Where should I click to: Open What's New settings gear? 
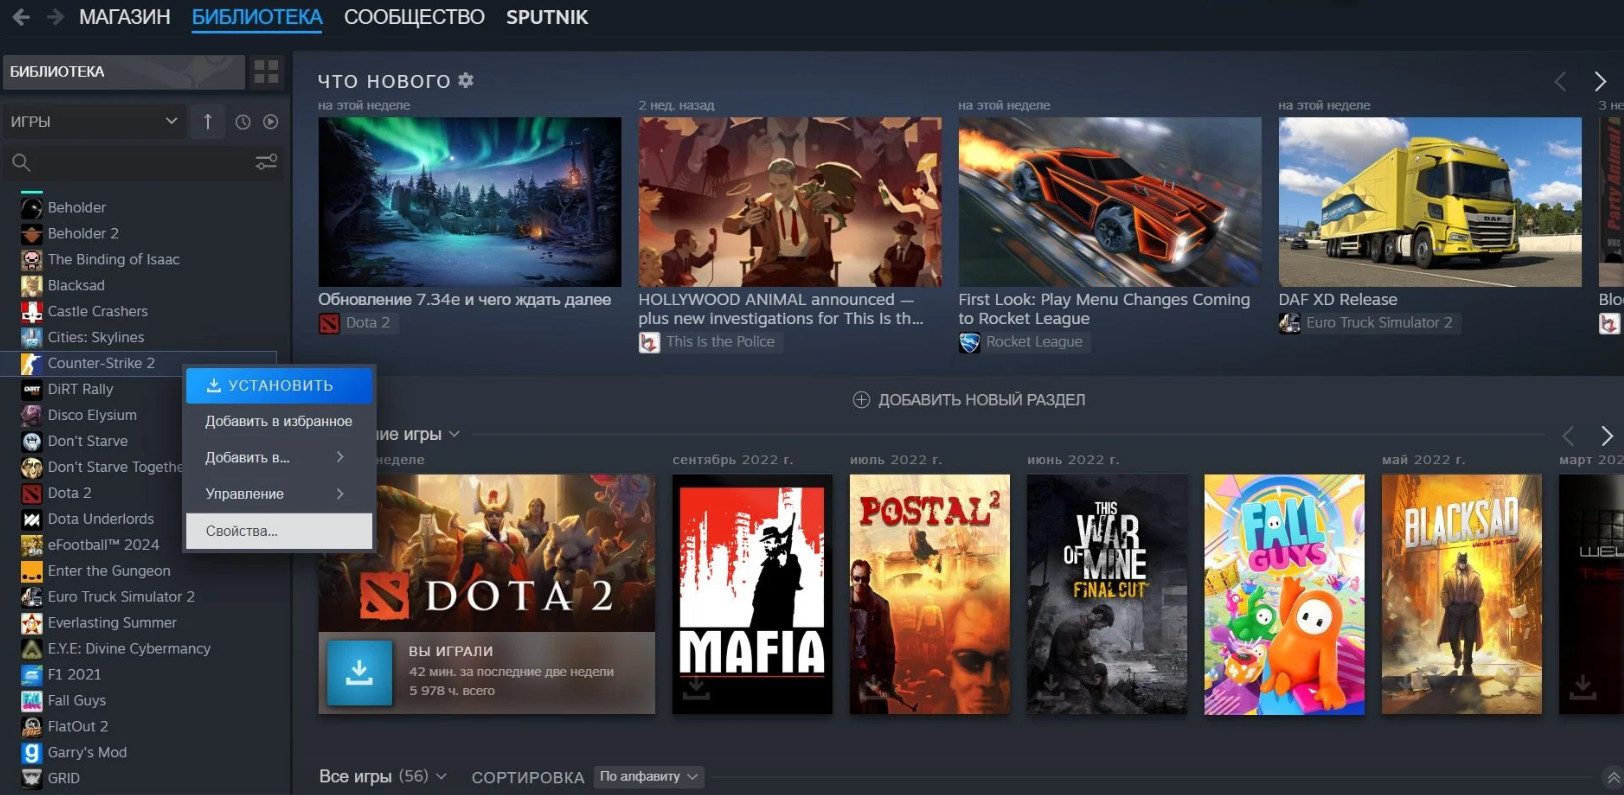click(466, 80)
